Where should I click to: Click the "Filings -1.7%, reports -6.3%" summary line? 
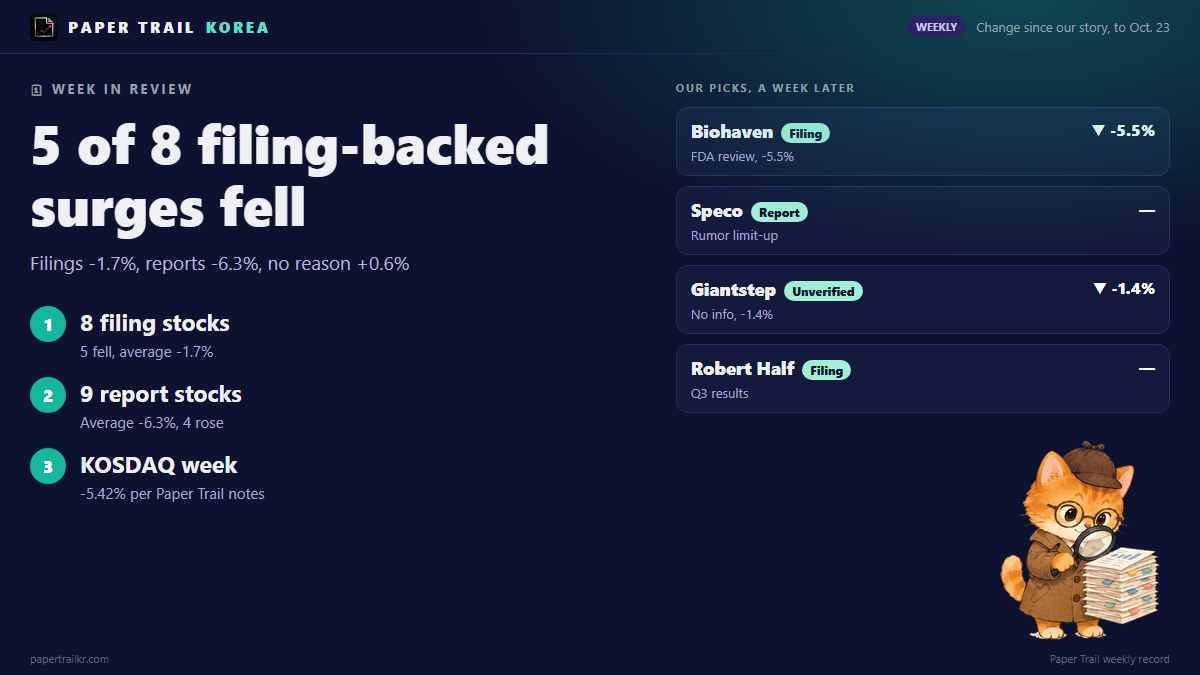(x=220, y=264)
